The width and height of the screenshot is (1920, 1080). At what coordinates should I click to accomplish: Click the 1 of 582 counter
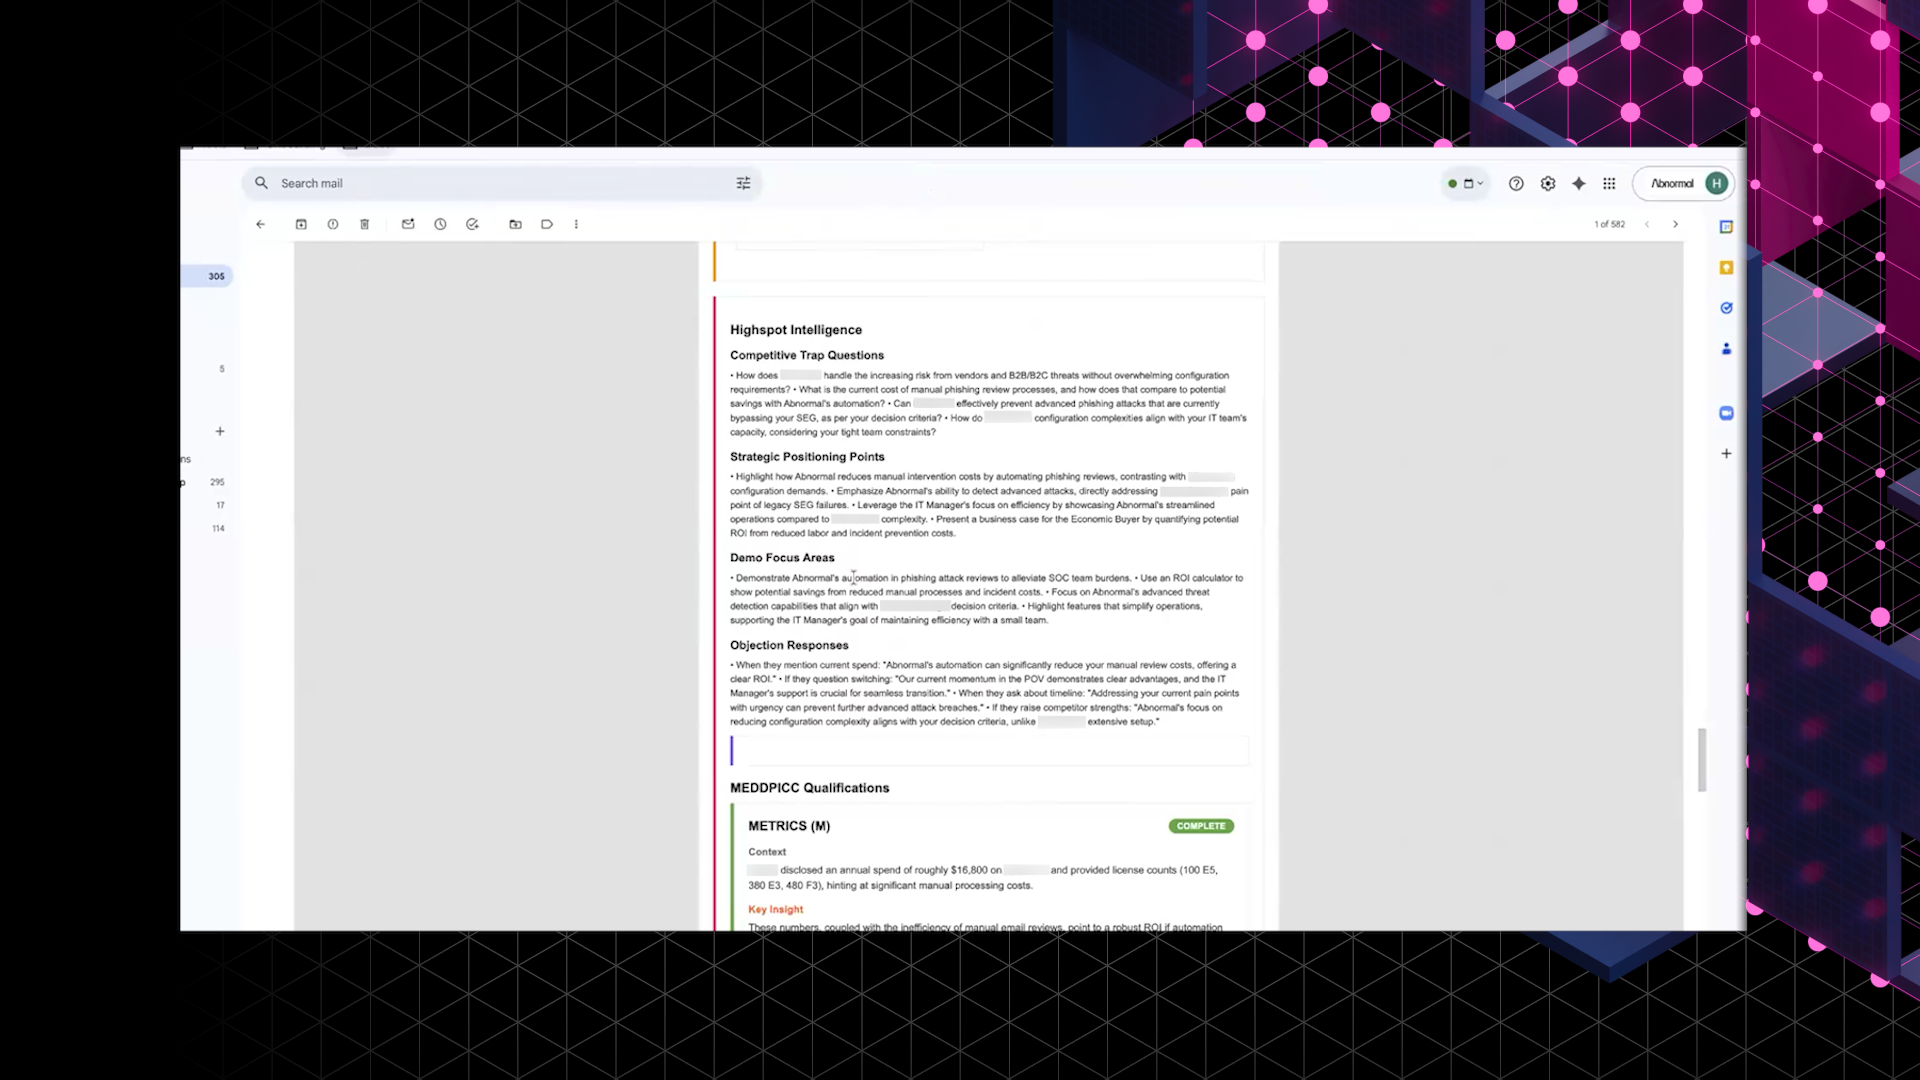(x=1609, y=224)
